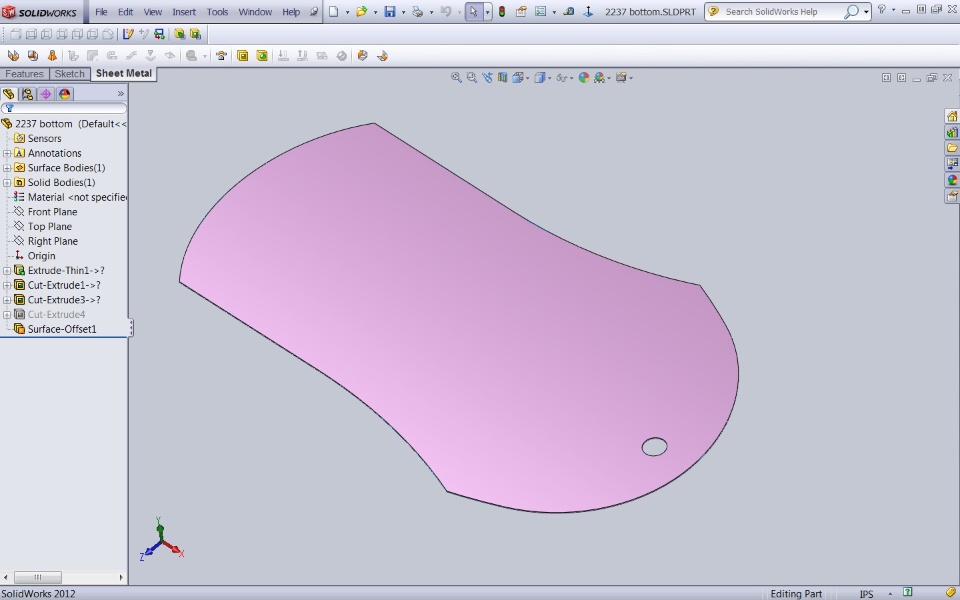Open Appearances icon in task pane
Image resolution: width=960 pixels, height=600 pixels.
(x=952, y=180)
